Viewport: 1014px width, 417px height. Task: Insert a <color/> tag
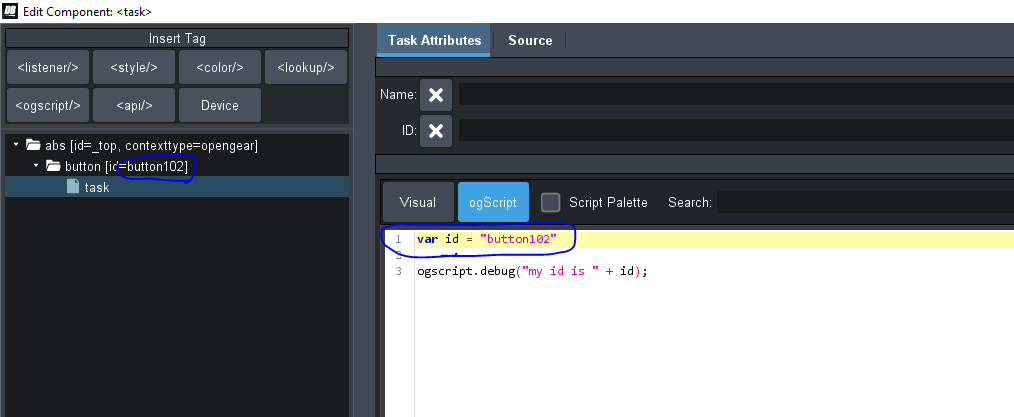(220, 67)
